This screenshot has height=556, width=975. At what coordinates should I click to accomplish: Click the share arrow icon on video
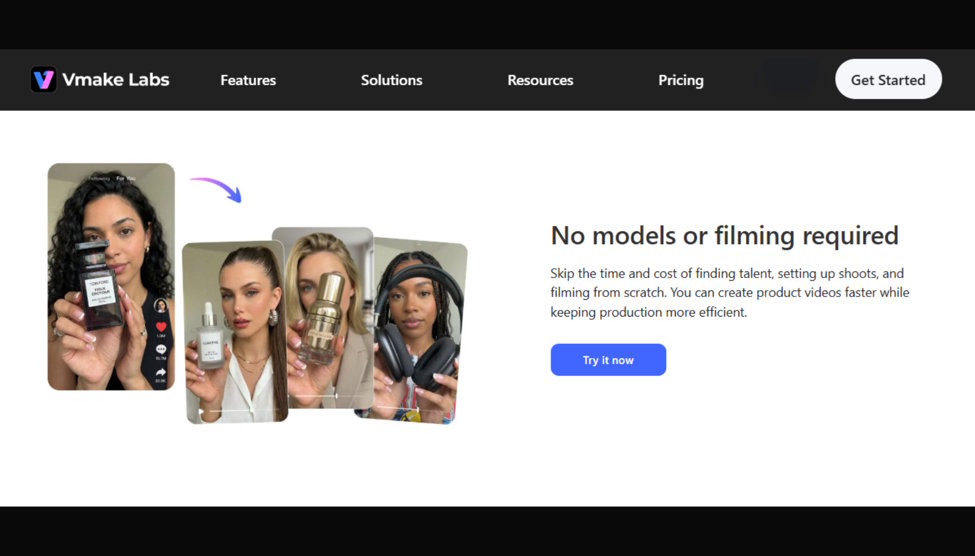[x=161, y=373]
